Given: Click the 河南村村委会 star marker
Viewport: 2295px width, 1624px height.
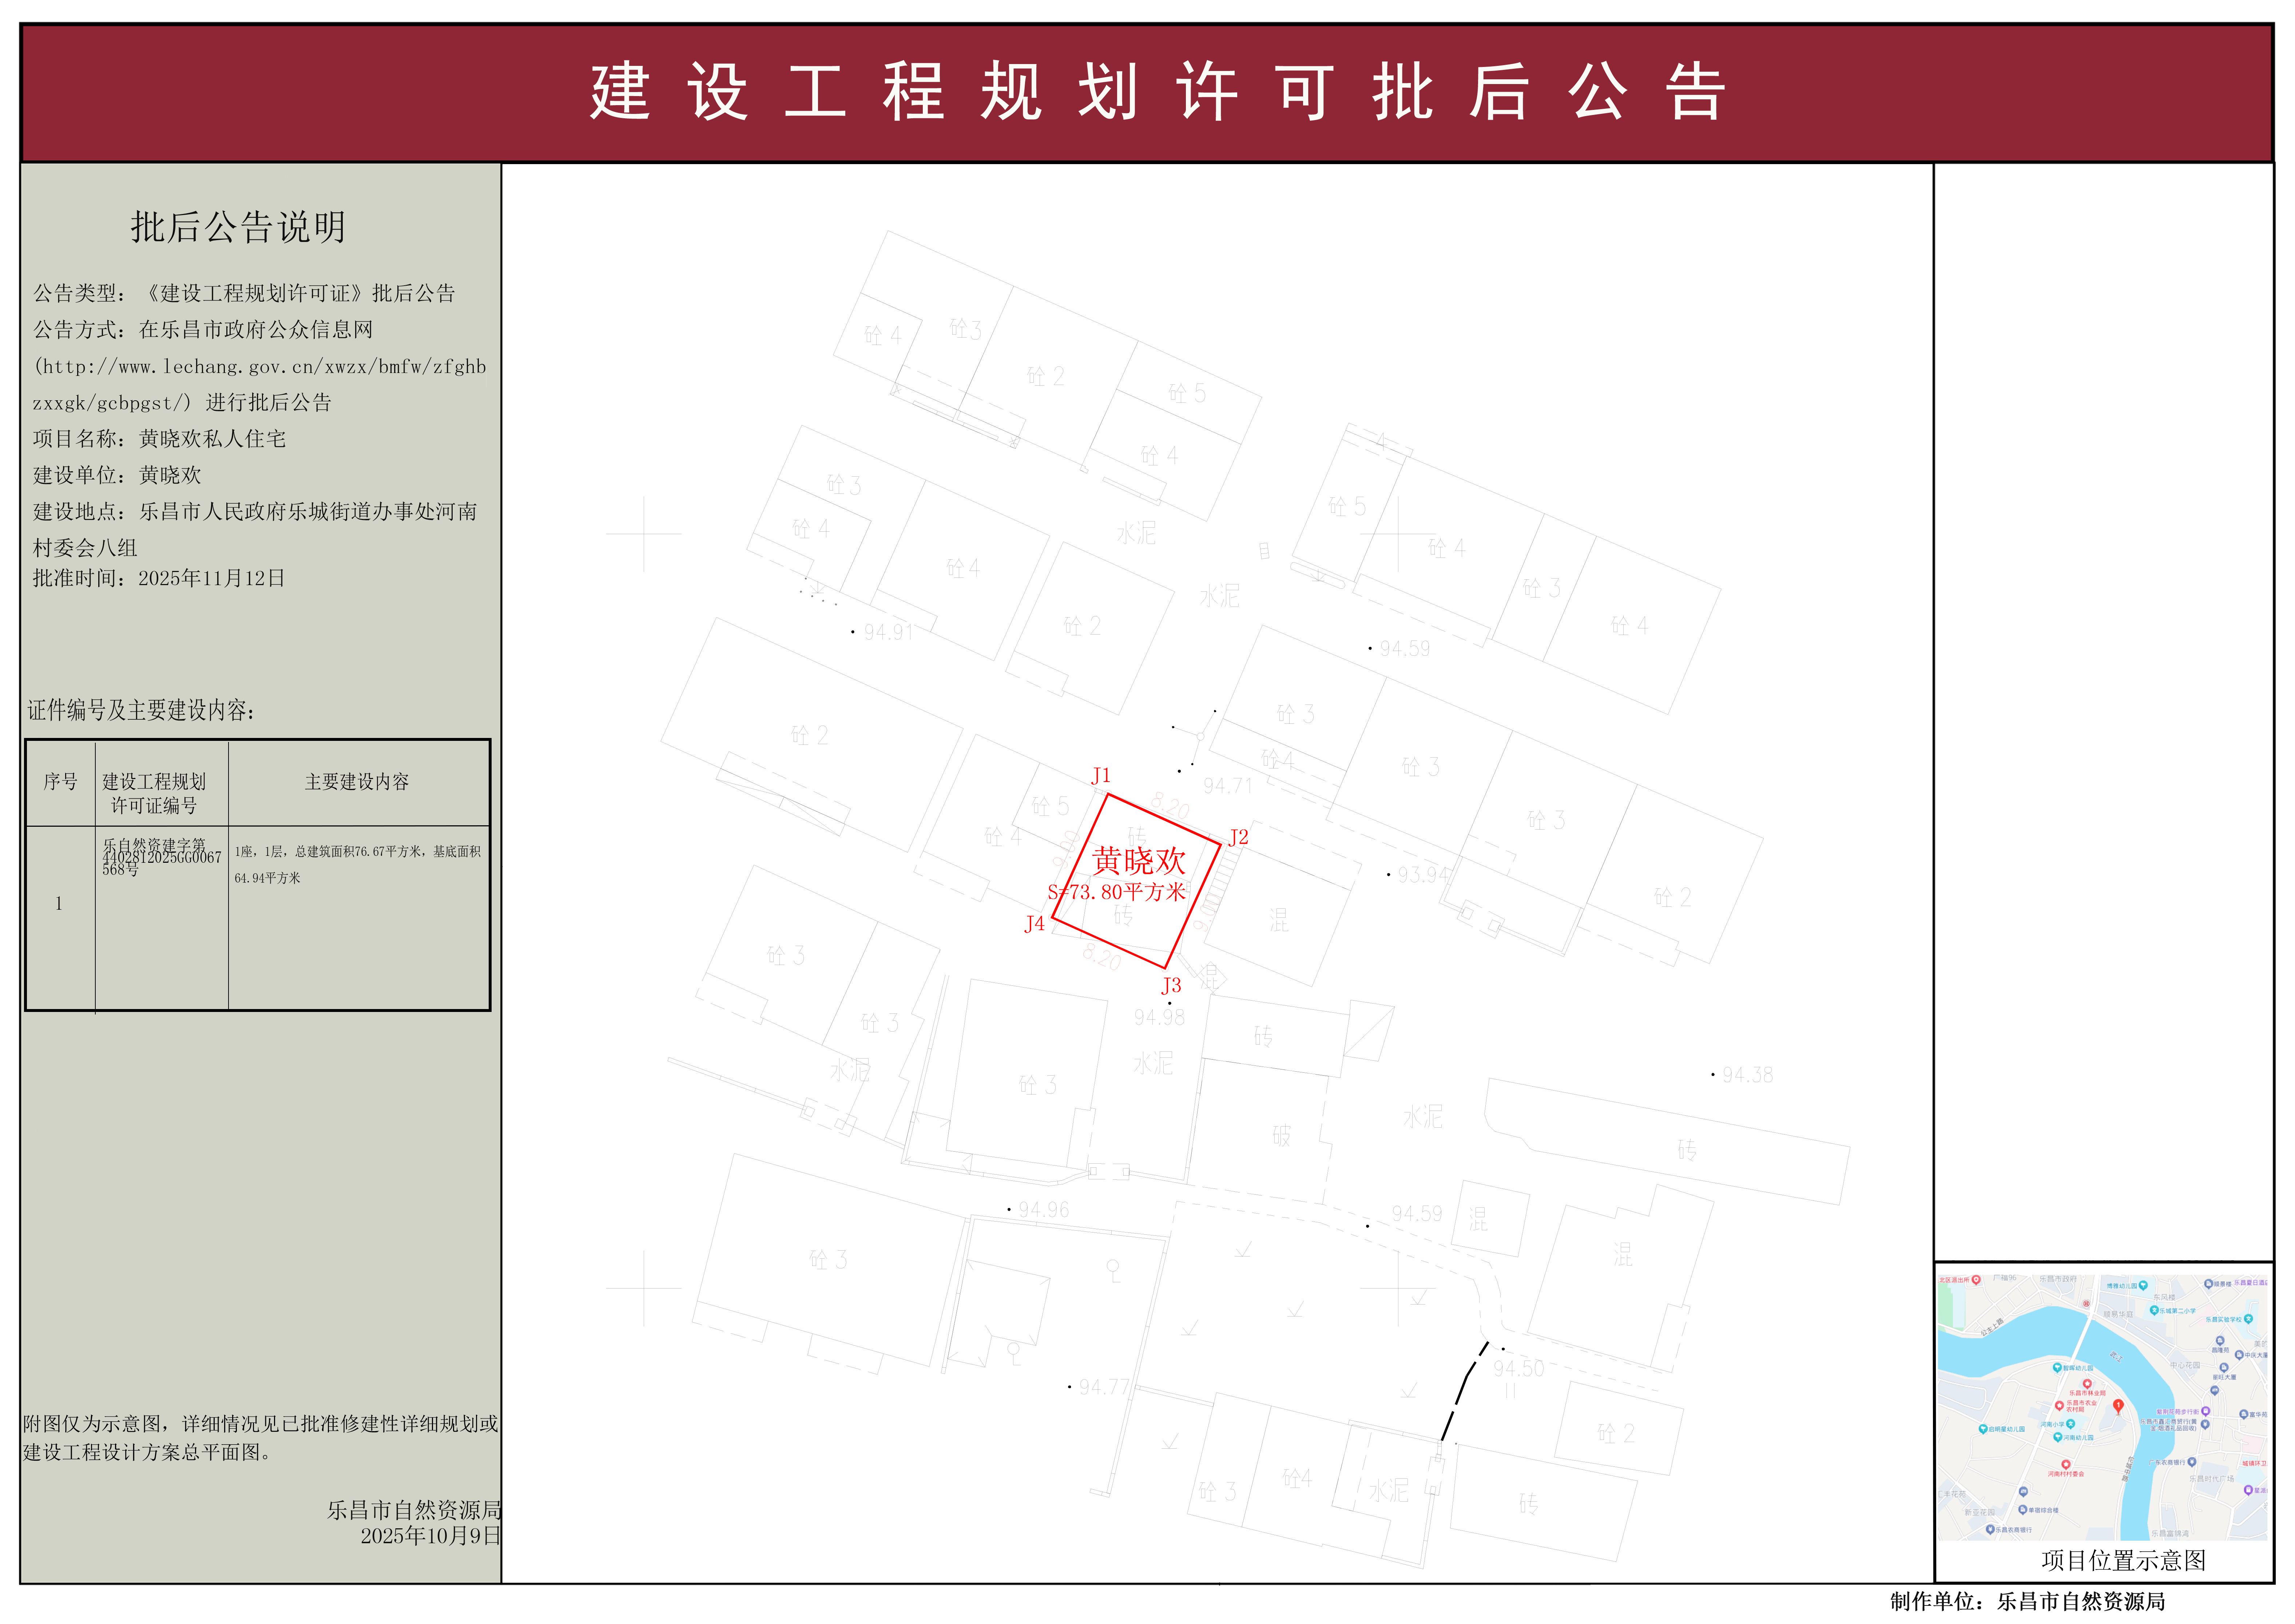Looking at the screenshot, I should pyautogui.click(x=2066, y=1464).
